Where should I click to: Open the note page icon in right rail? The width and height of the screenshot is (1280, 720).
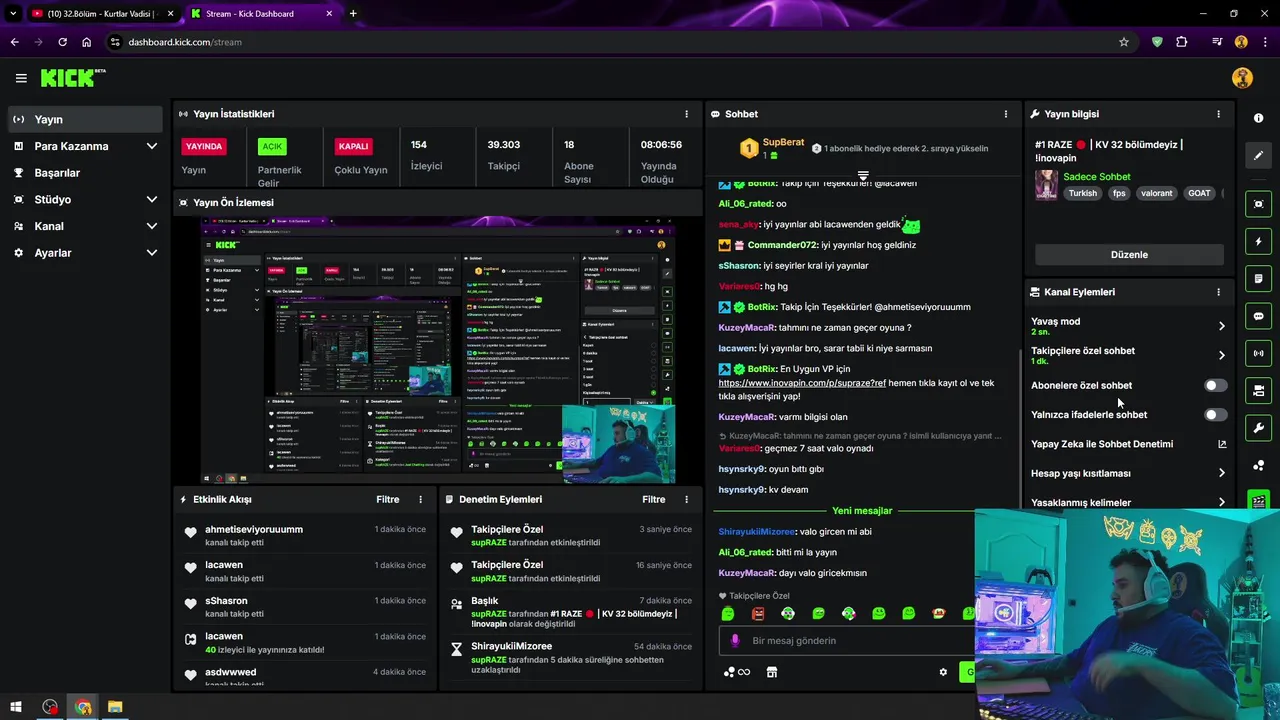point(1258,278)
